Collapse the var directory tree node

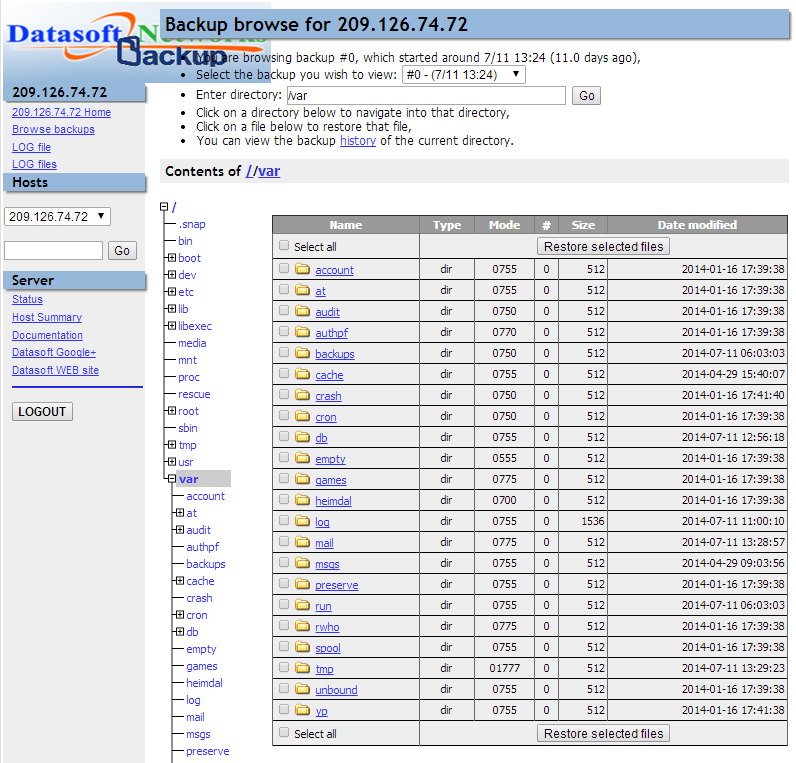tap(172, 479)
